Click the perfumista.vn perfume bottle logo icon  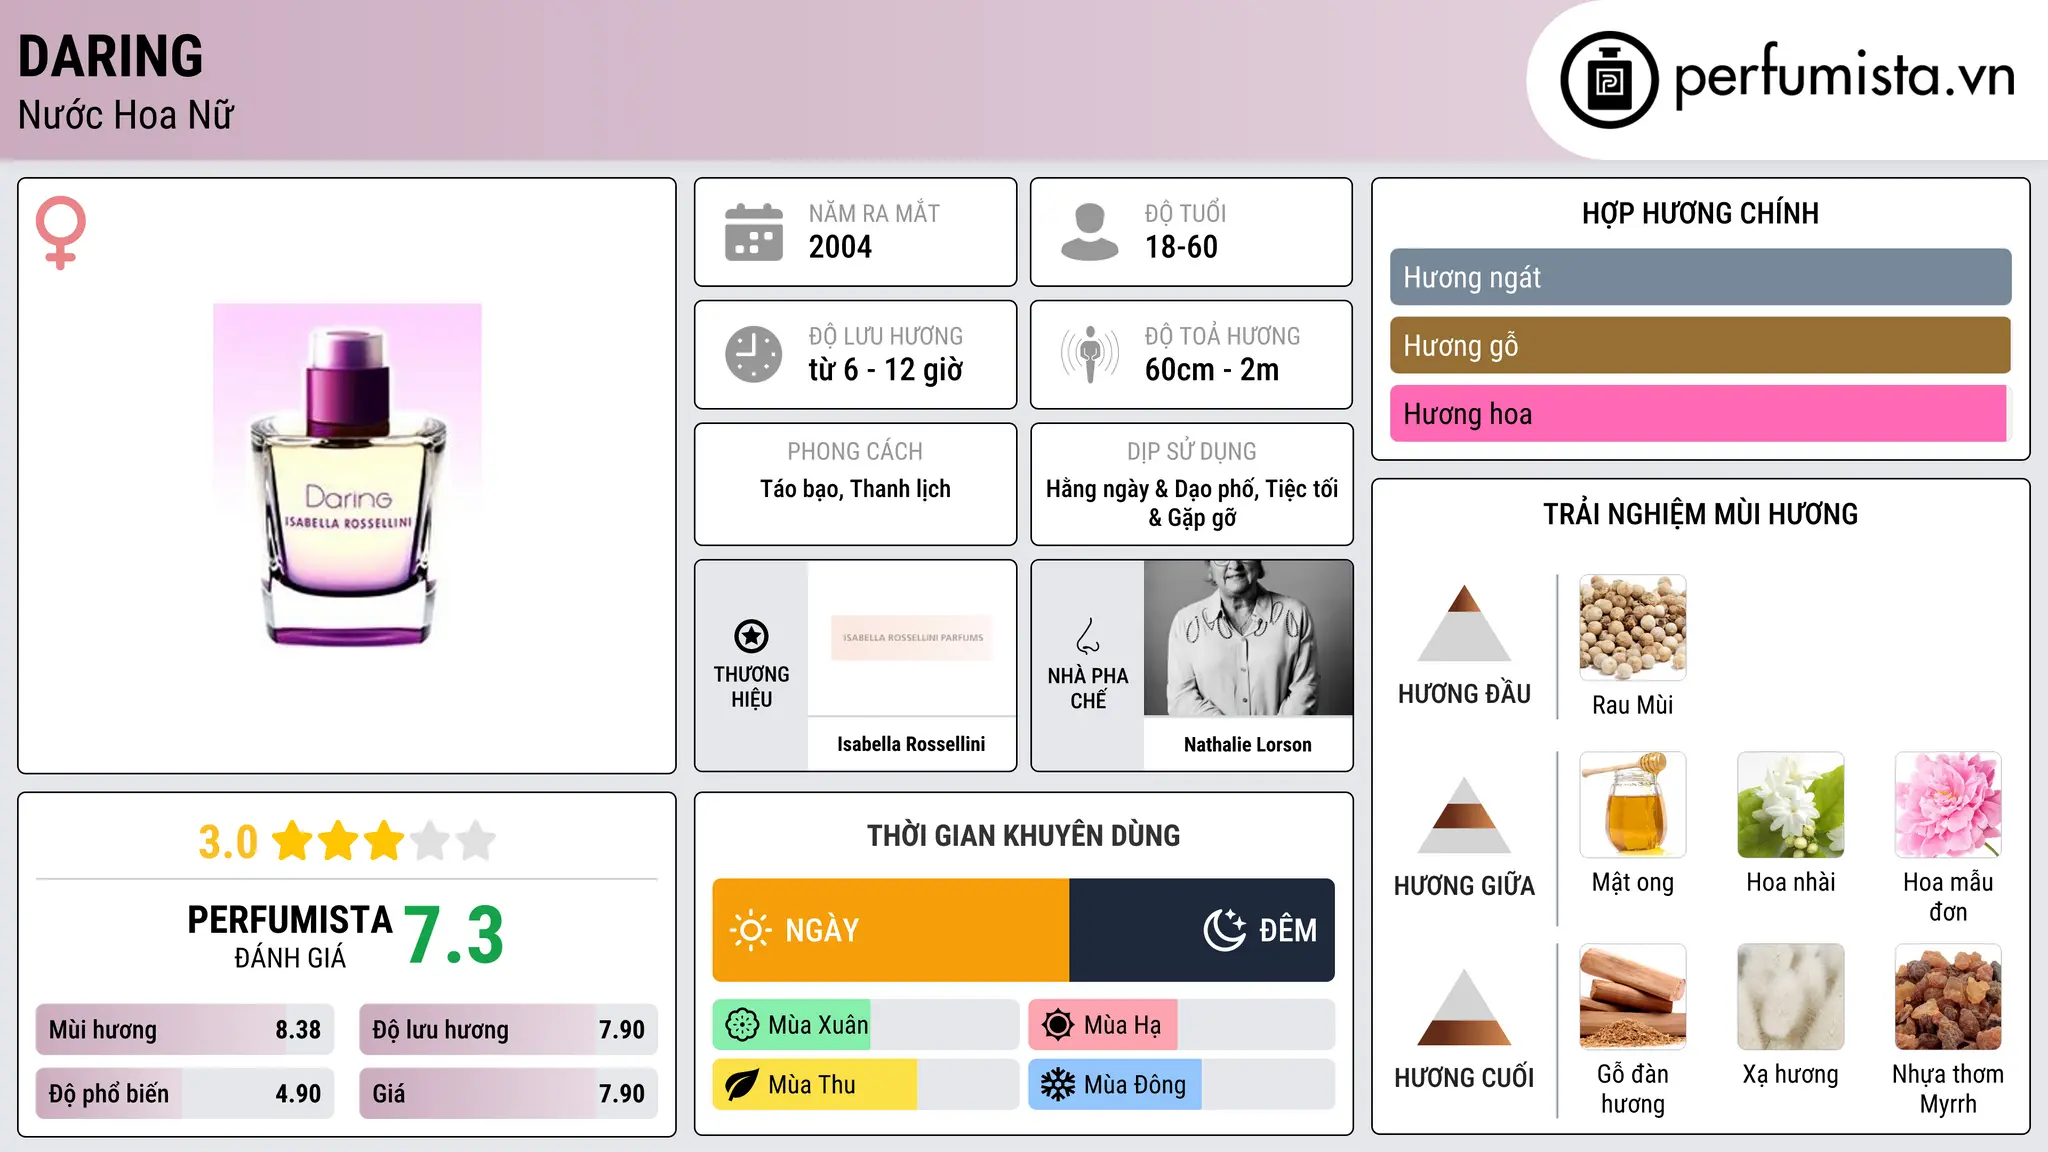click(1609, 79)
